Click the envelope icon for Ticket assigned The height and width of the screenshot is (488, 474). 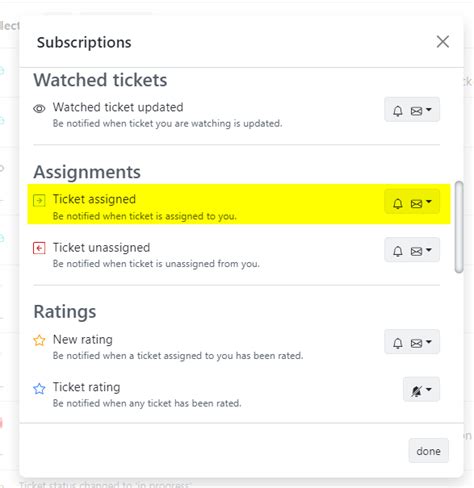click(417, 203)
